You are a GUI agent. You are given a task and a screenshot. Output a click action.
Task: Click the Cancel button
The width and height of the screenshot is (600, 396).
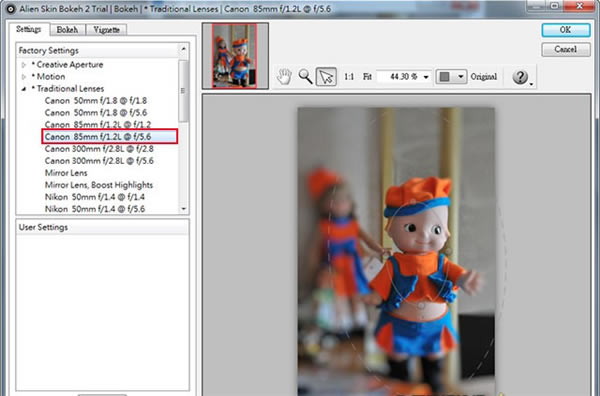coord(566,49)
